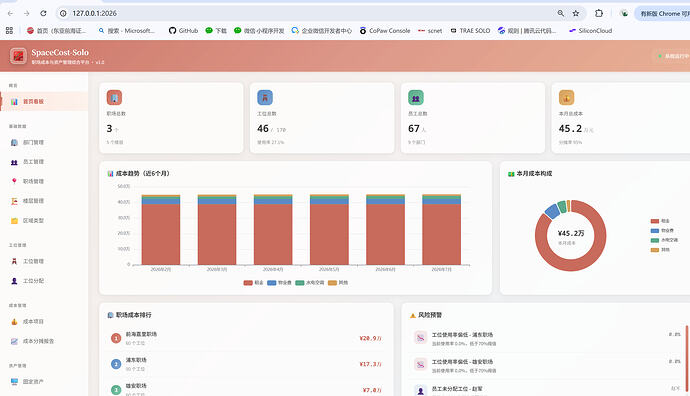Bookmark page with the star icon
Viewport: 690px width, 396px height.
pos(576,14)
